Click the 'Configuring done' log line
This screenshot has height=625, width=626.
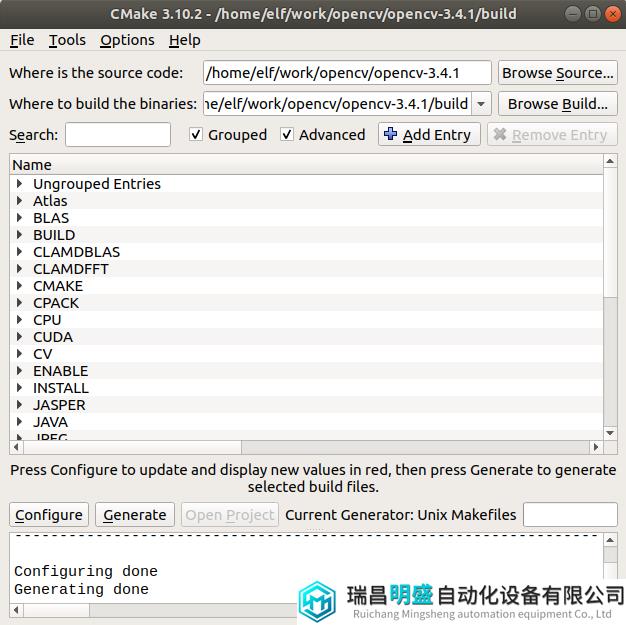86,571
